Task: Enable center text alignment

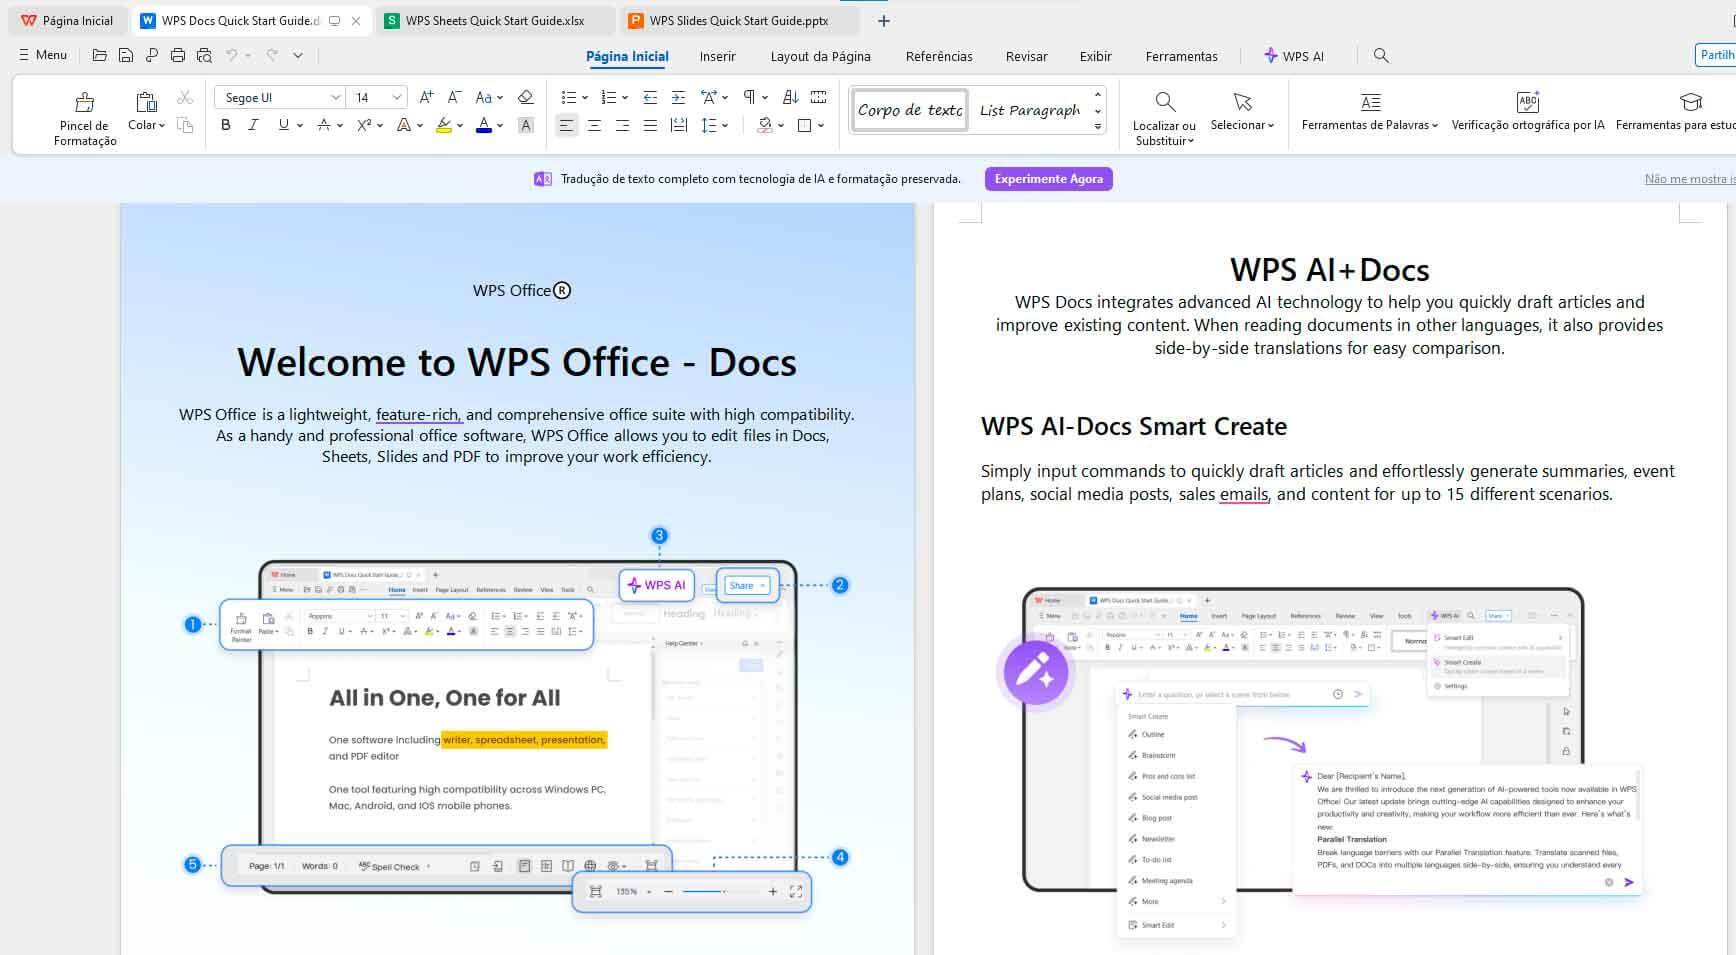Action: 594,125
